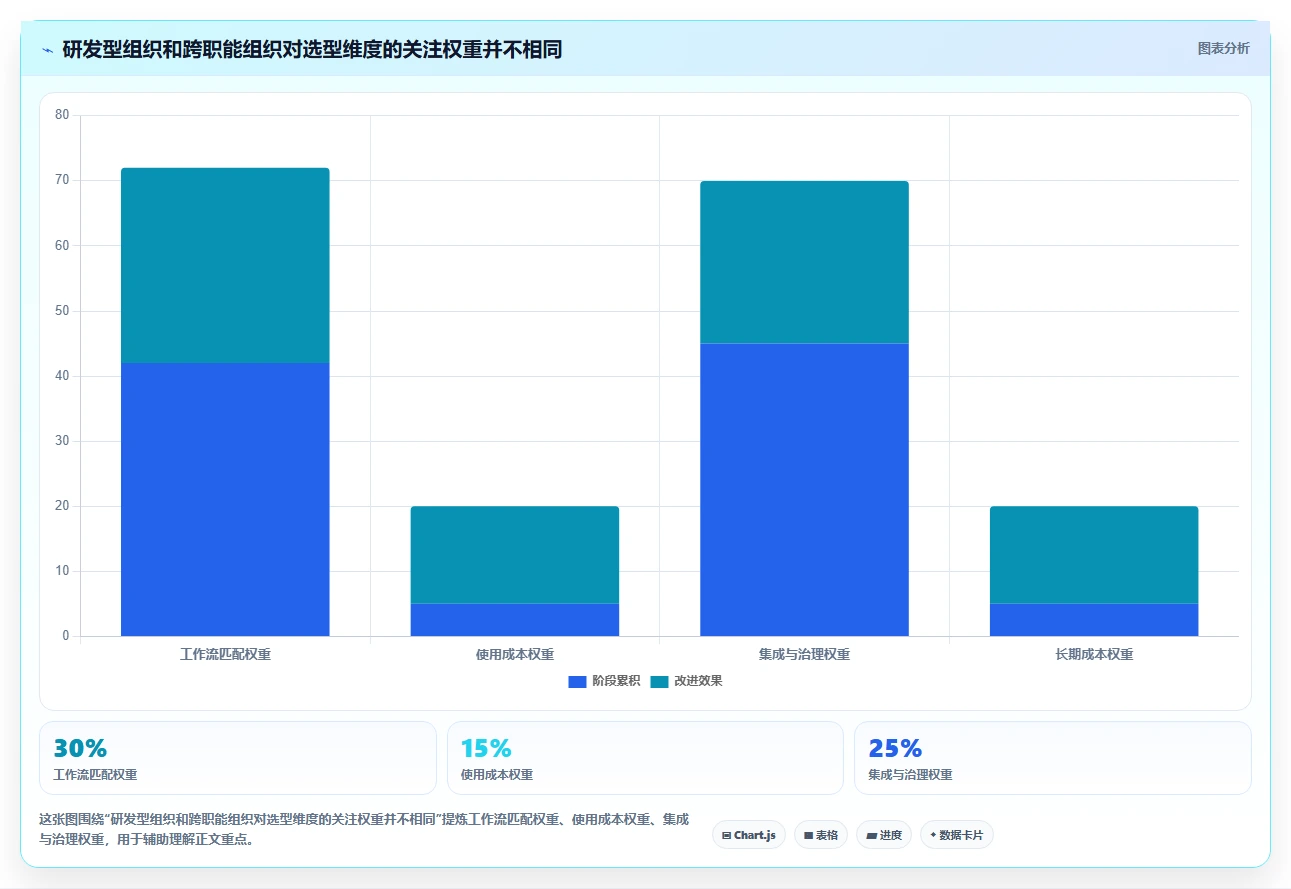Click the y-axis value 80
The width and height of the screenshot is (1291, 889).
(x=62, y=115)
